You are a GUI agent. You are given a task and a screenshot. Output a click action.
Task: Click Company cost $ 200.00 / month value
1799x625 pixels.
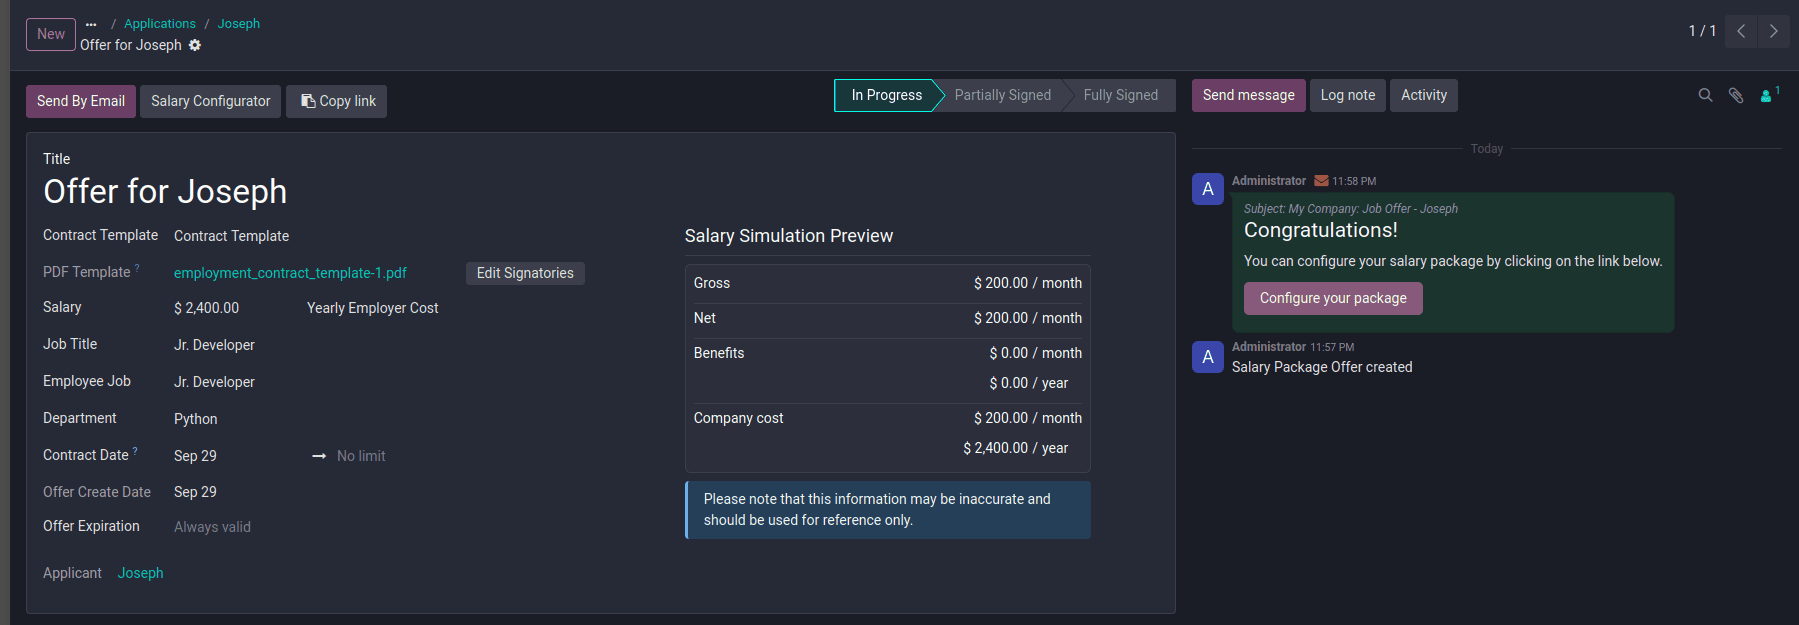point(1028,418)
